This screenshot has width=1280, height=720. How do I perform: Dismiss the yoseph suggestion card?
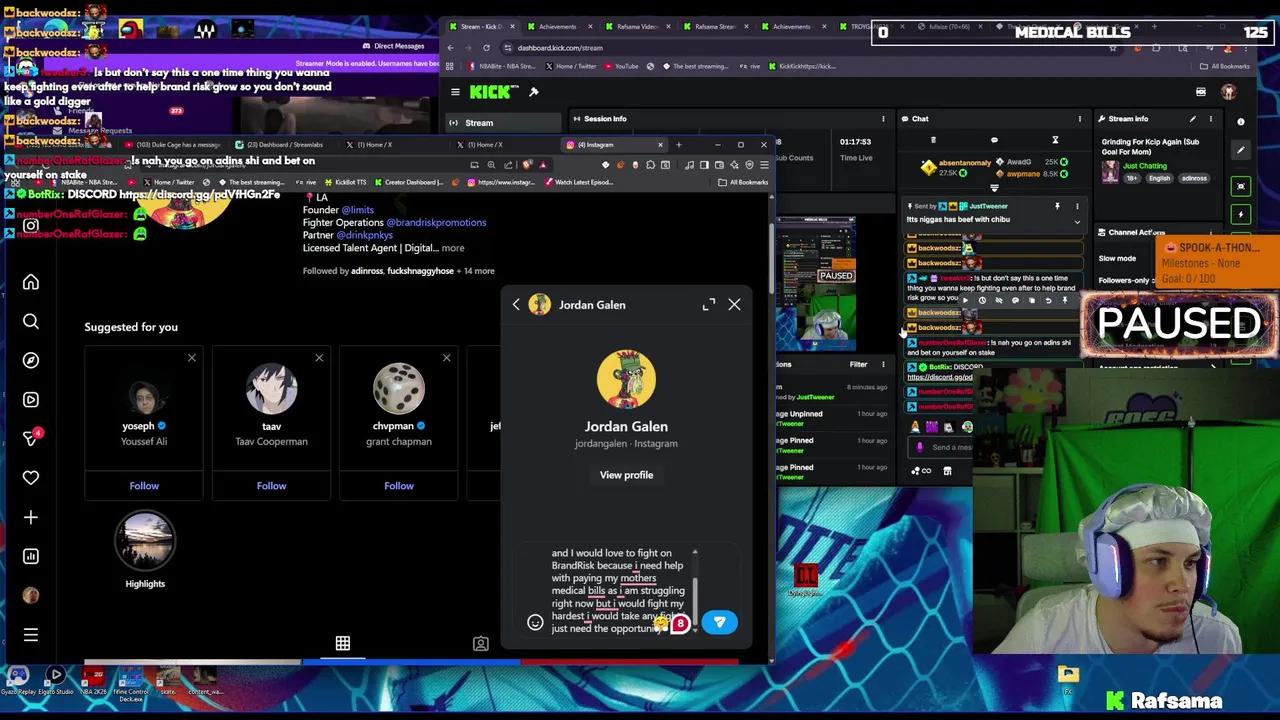point(192,358)
